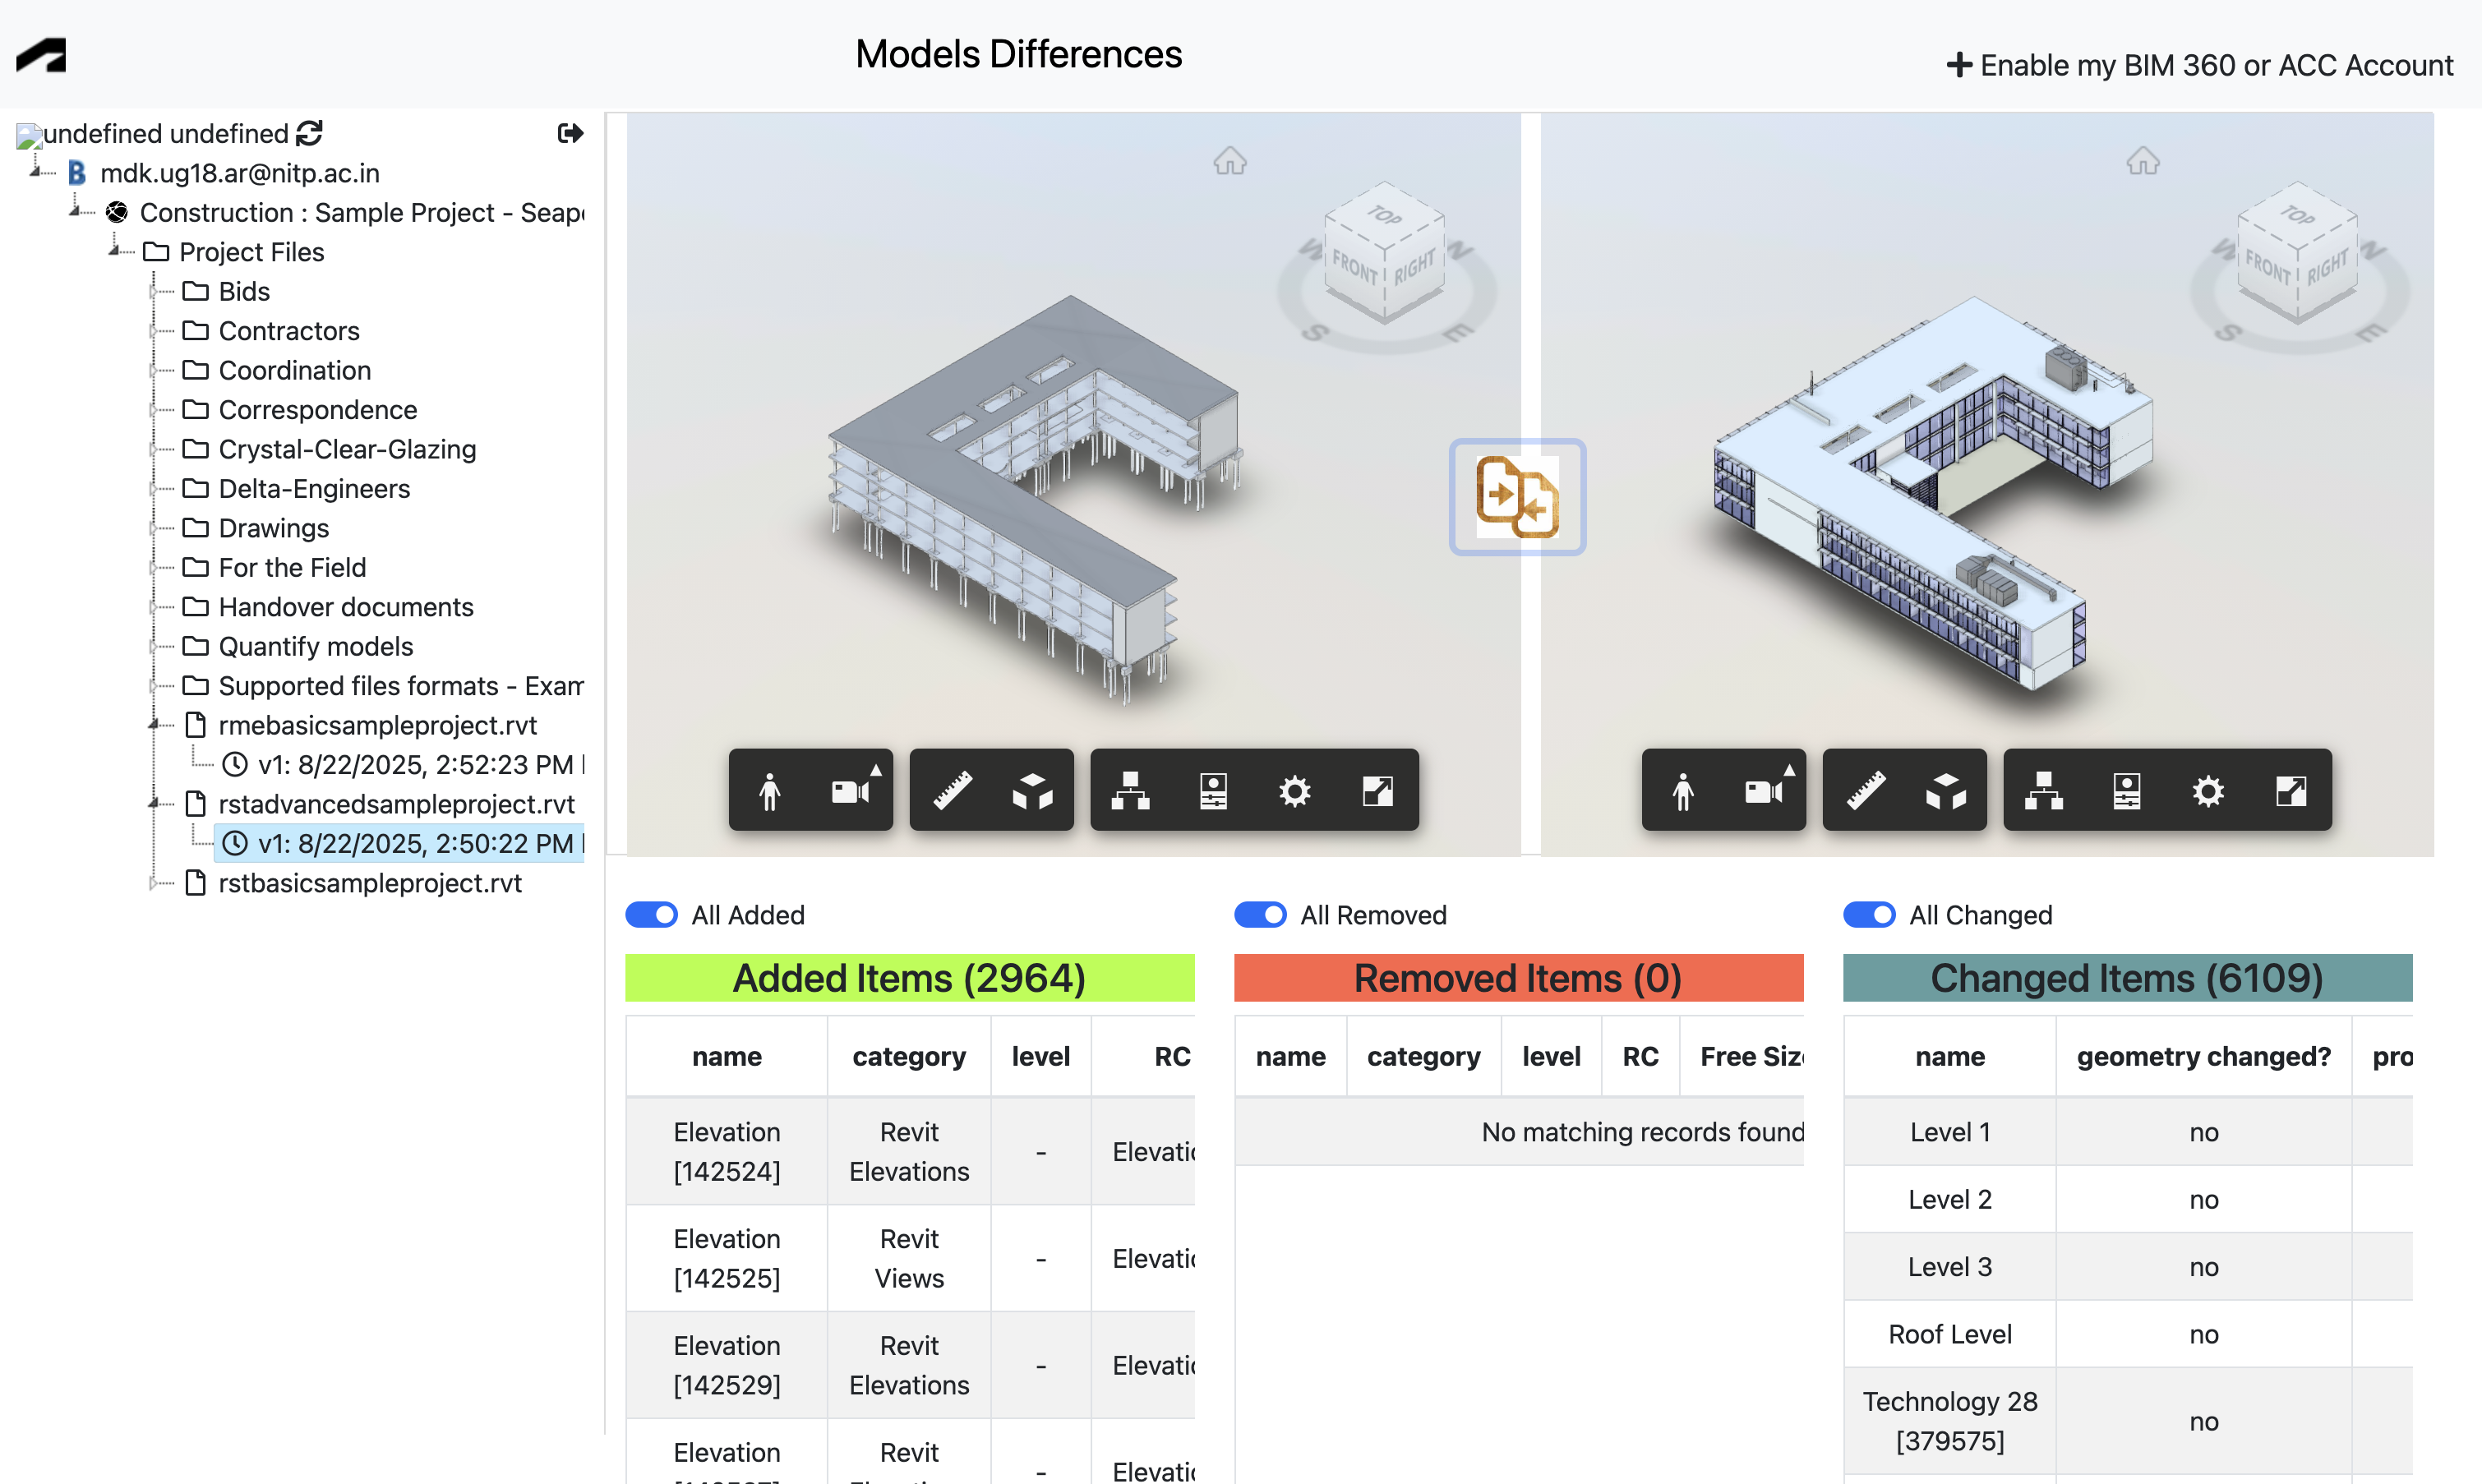2482x1484 pixels.
Task: Select rstadvancedsampleproject v1 2:50:22 PM version
Action: pos(402,843)
